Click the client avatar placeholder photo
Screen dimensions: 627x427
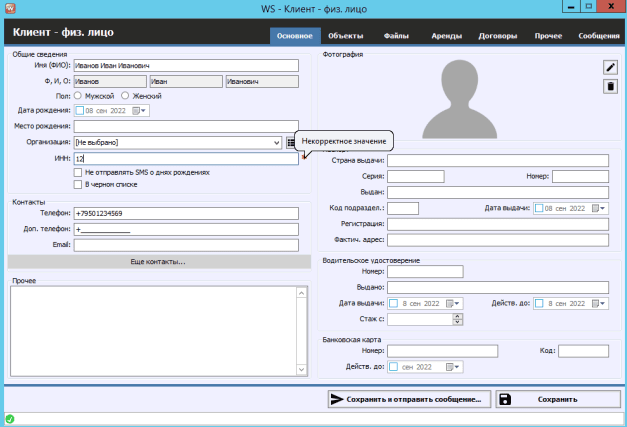click(x=462, y=98)
